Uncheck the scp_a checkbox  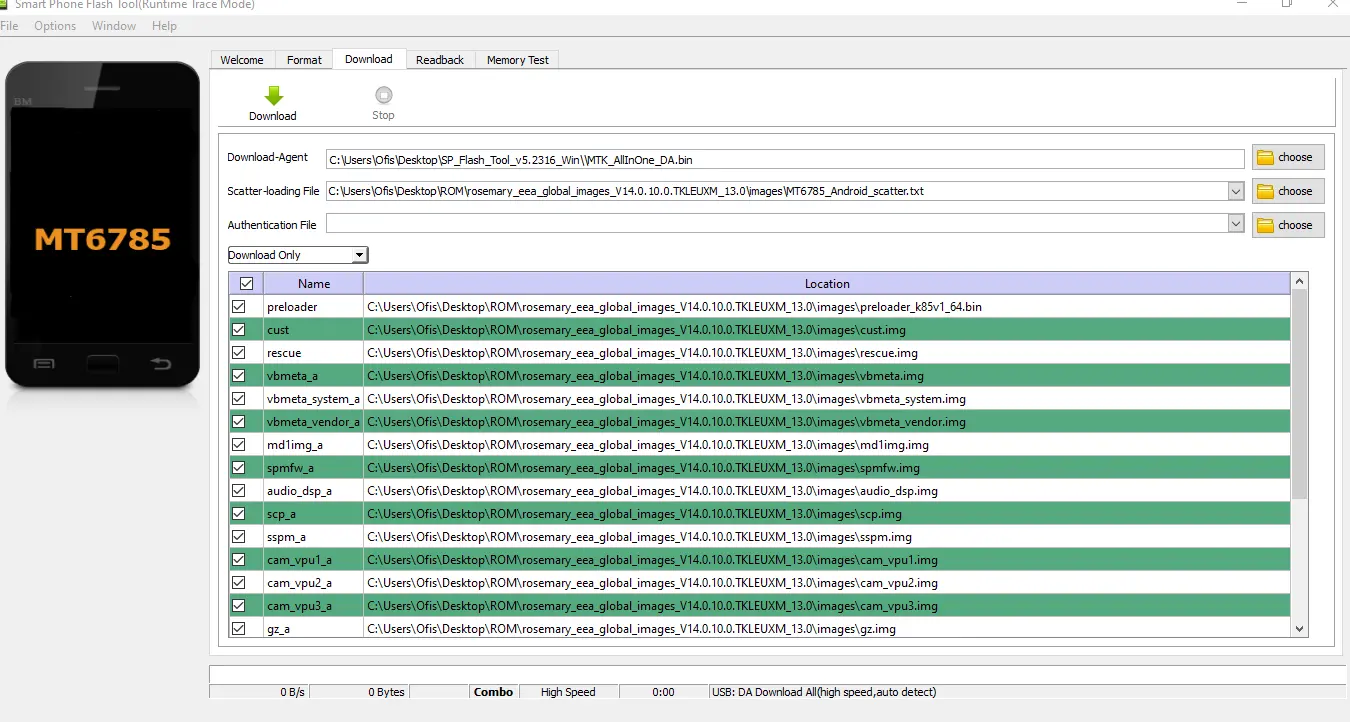point(238,514)
